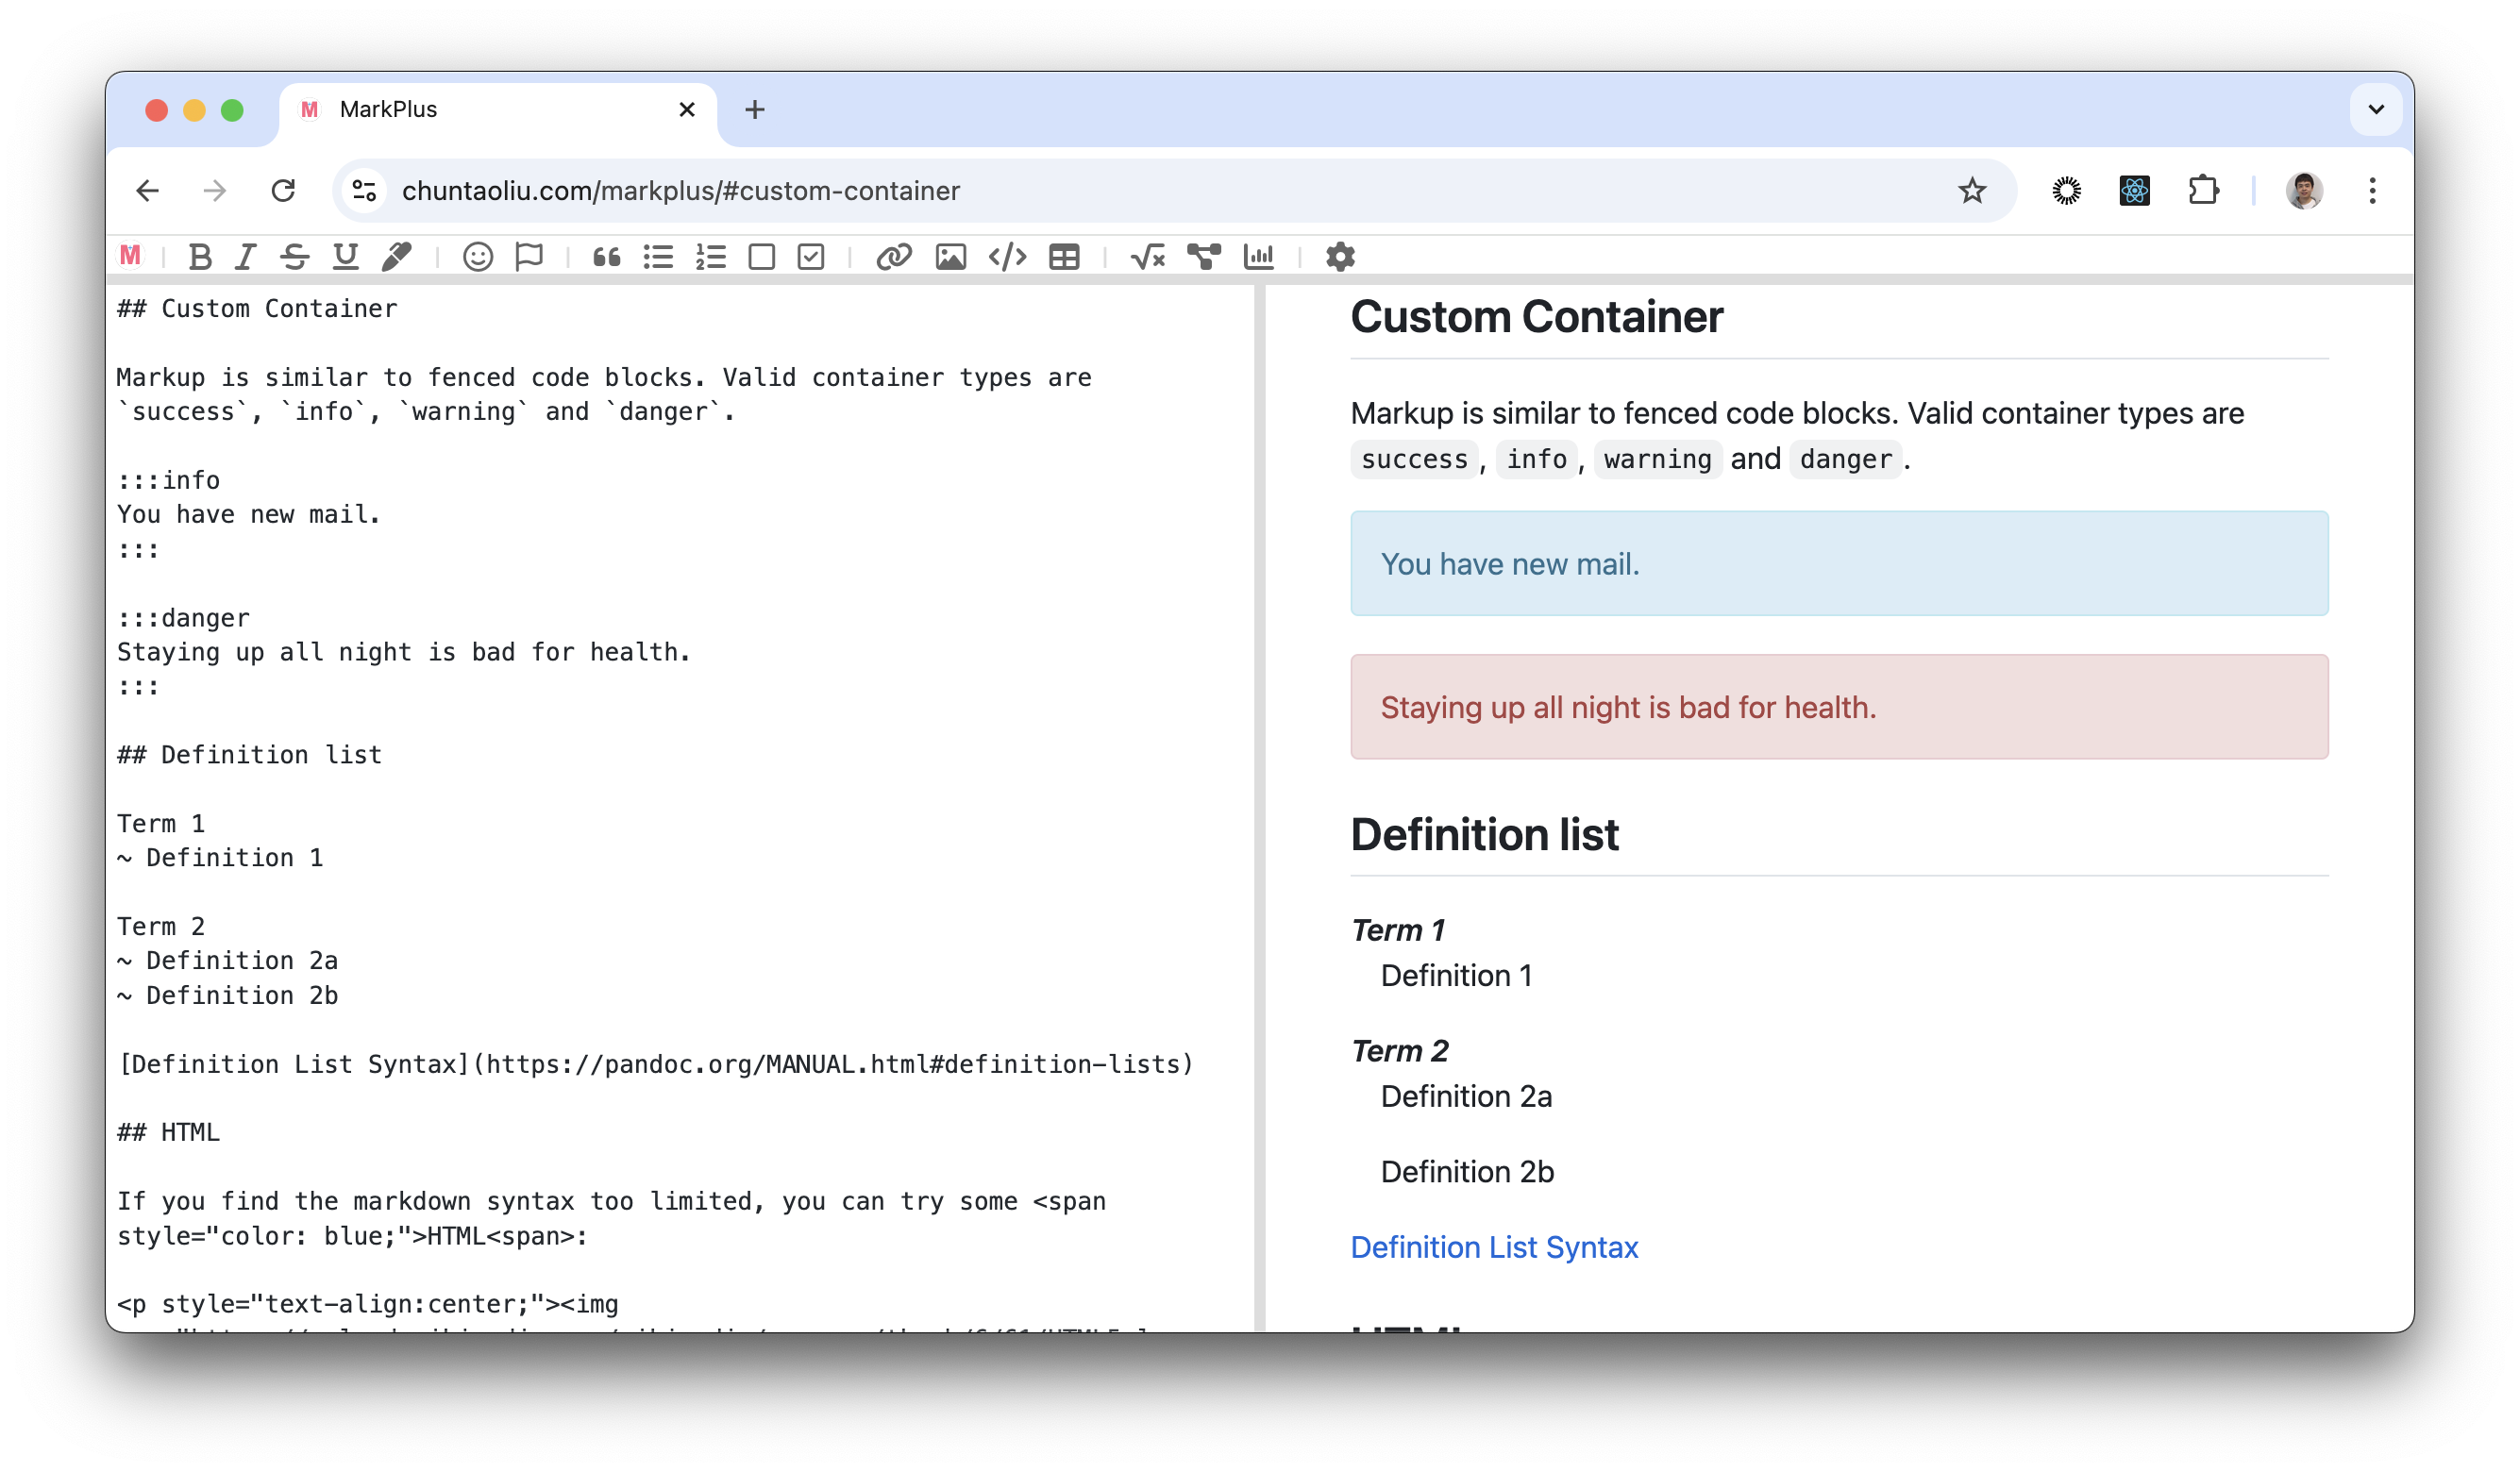
Task: Open the Definition List Syntax link
Action: pos(1494,1247)
